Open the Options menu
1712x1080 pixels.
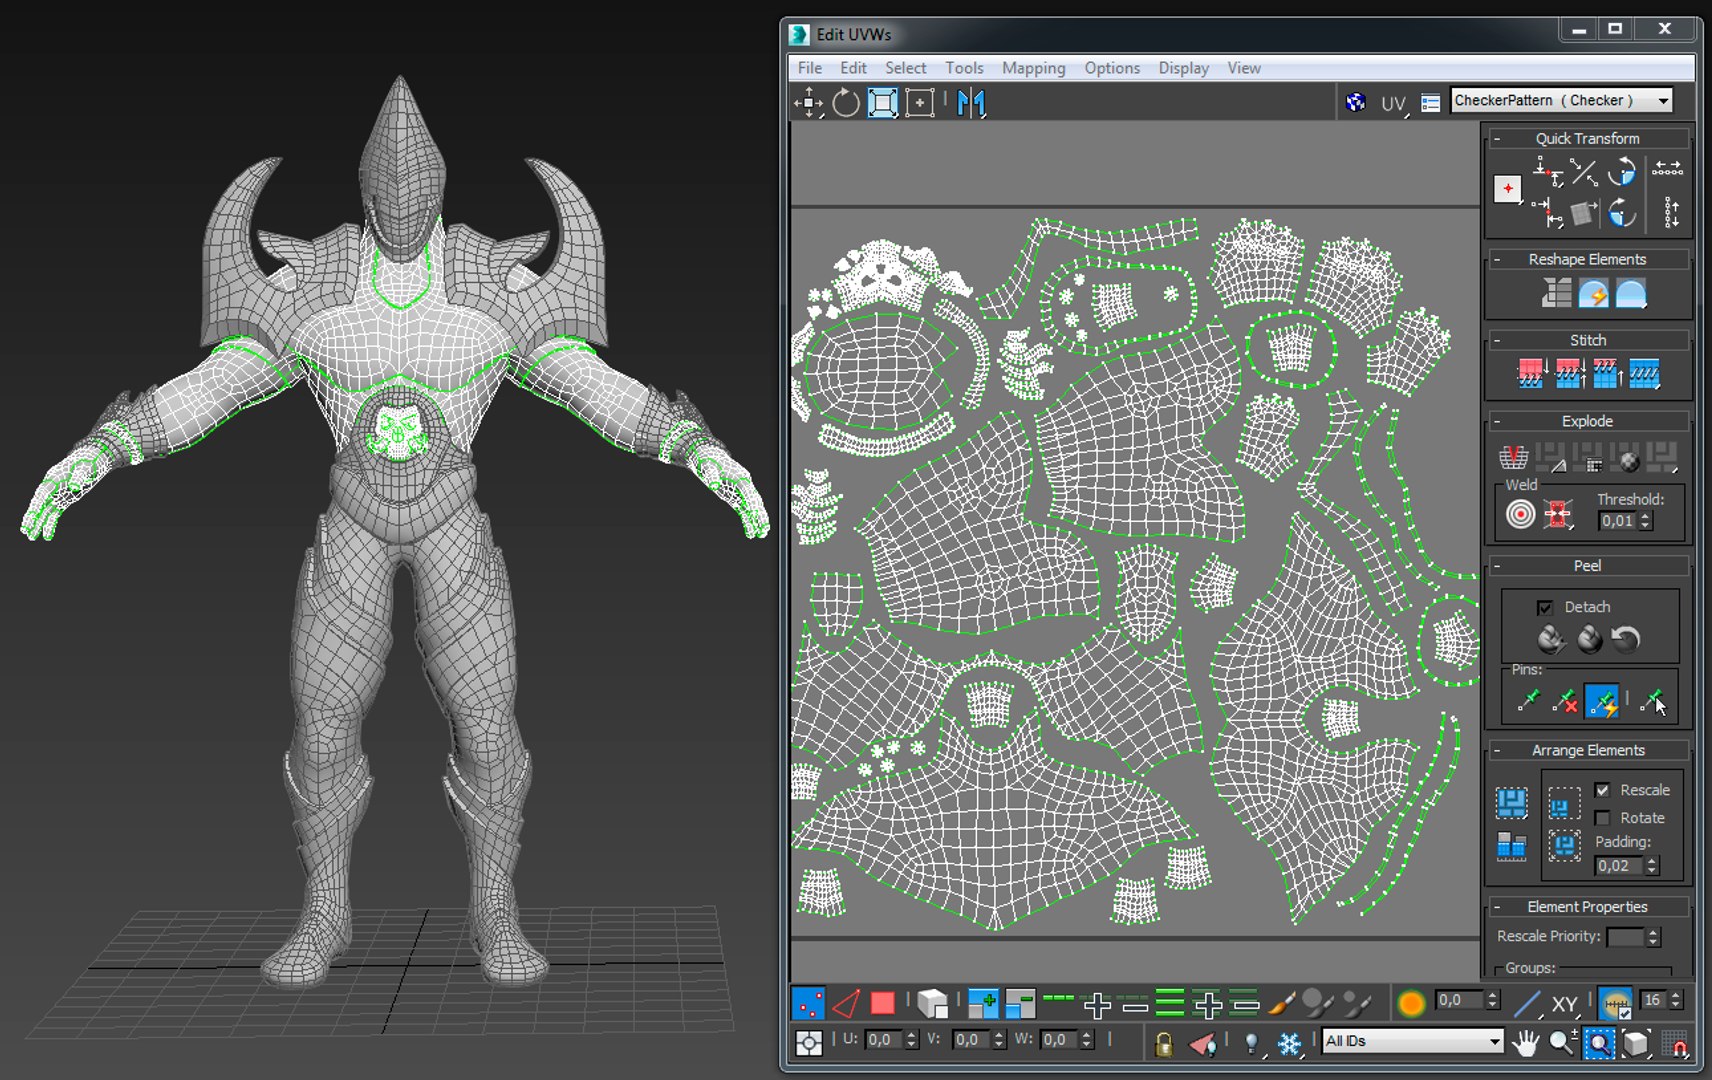[x=1112, y=68]
